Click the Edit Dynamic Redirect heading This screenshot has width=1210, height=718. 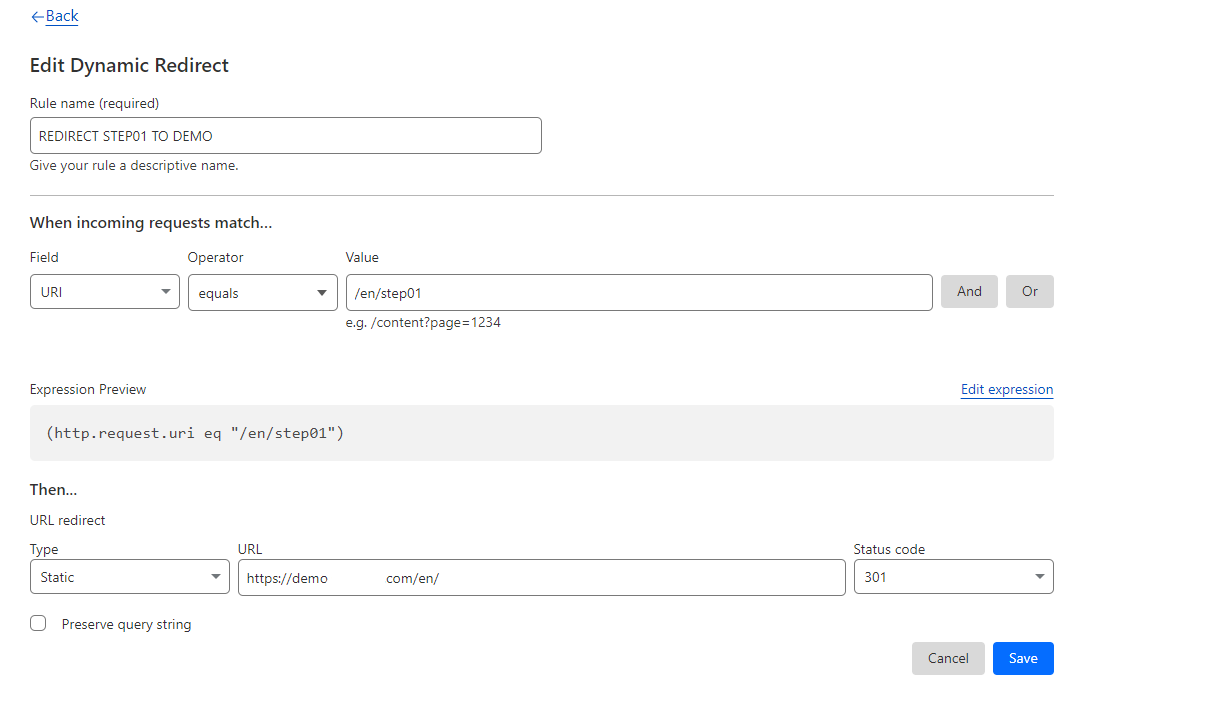(129, 66)
